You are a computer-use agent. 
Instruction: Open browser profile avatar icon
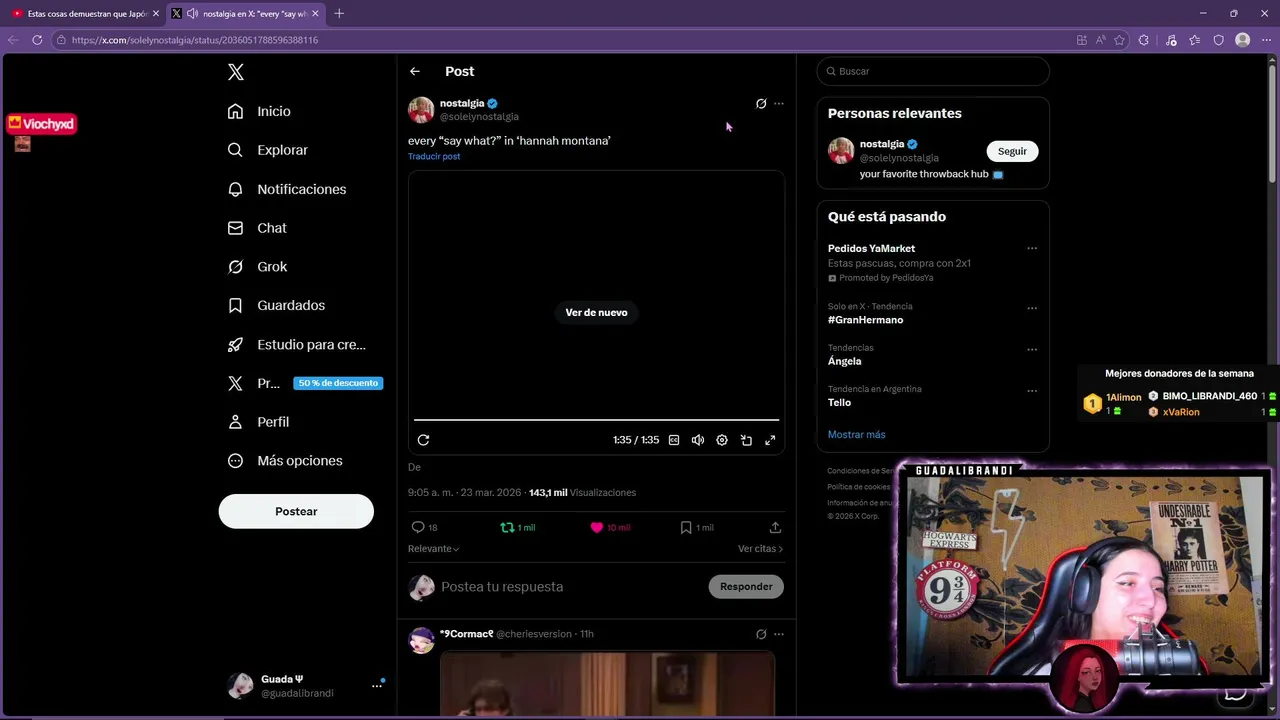(1243, 40)
